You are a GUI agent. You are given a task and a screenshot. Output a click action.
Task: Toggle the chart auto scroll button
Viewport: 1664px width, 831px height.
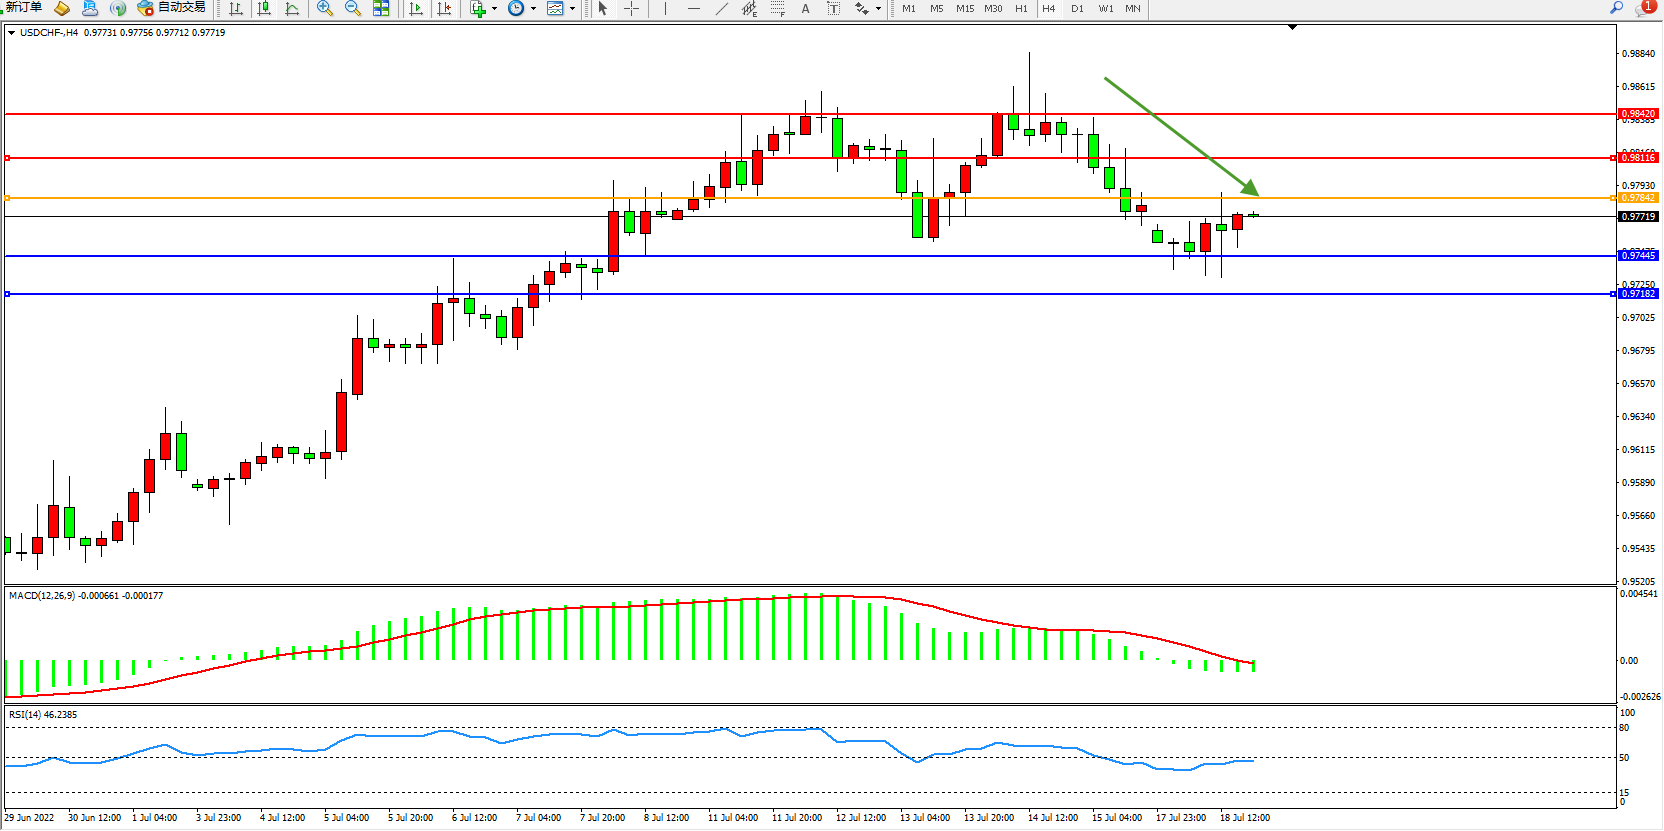(x=416, y=9)
